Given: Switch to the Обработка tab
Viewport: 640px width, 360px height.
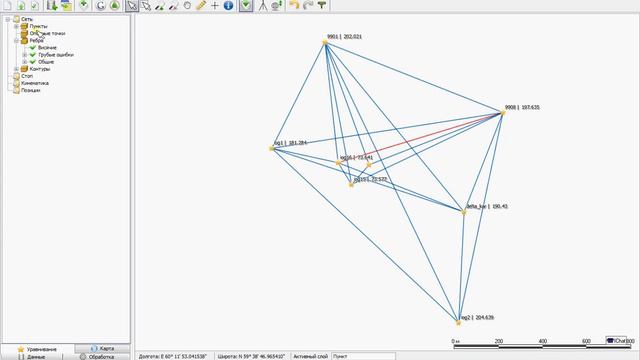Looking at the screenshot, I should pos(97,357).
